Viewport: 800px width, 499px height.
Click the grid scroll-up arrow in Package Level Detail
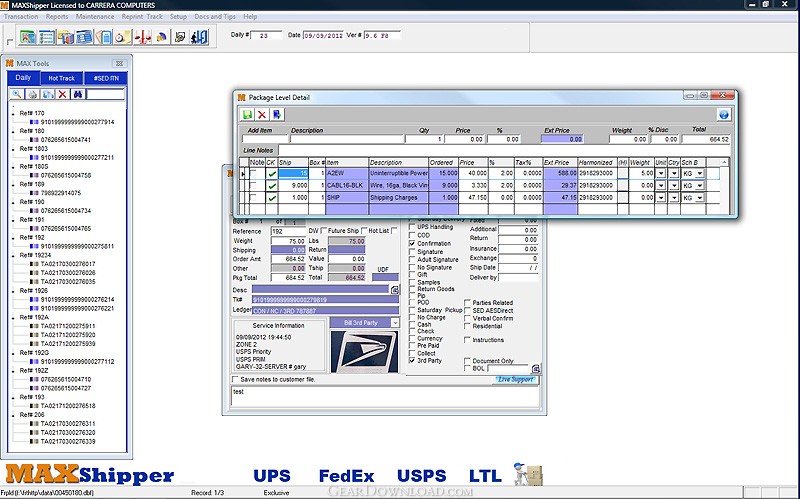pos(724,162)
